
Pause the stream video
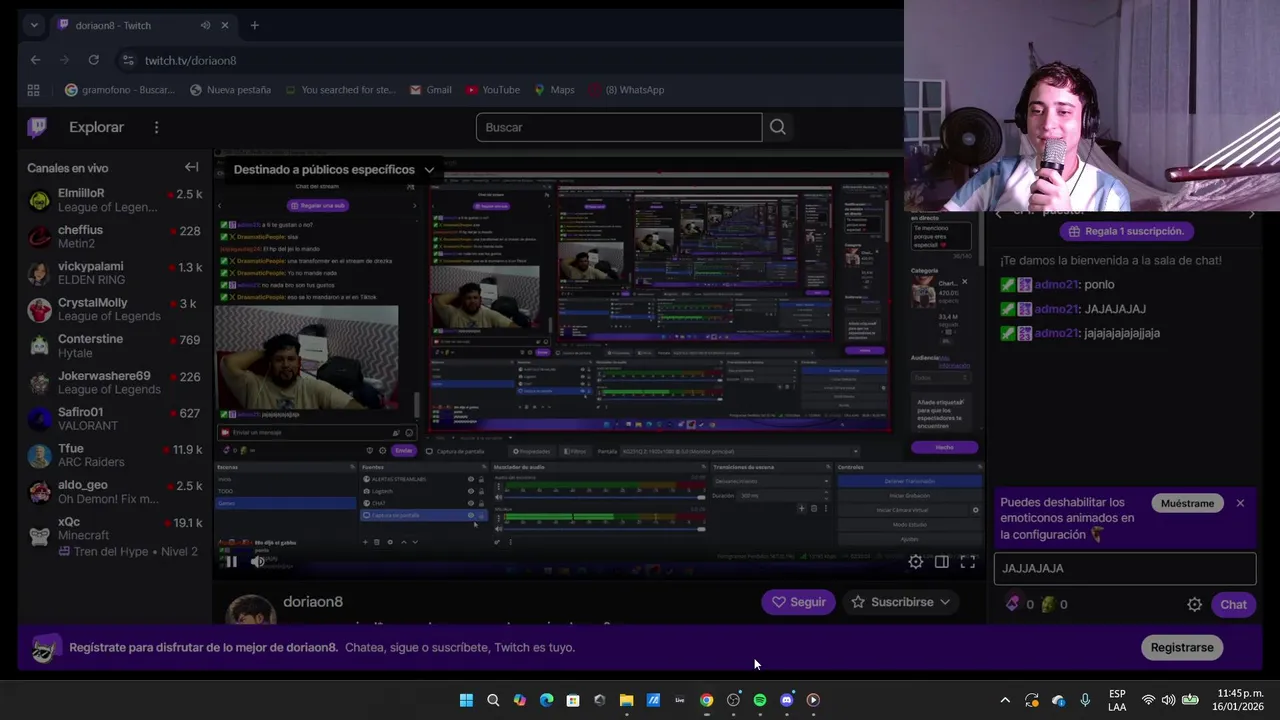(x=231, y=562)
